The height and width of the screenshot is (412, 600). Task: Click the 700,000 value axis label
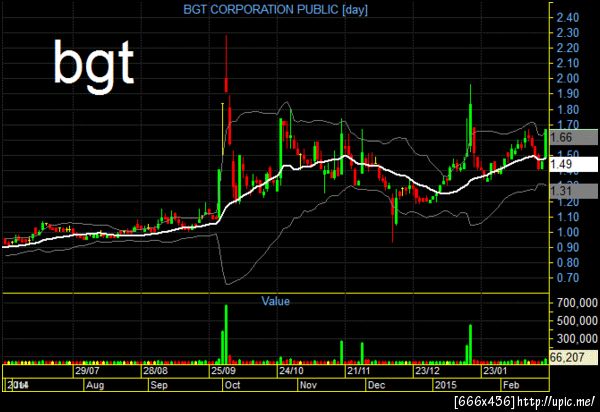577,303
